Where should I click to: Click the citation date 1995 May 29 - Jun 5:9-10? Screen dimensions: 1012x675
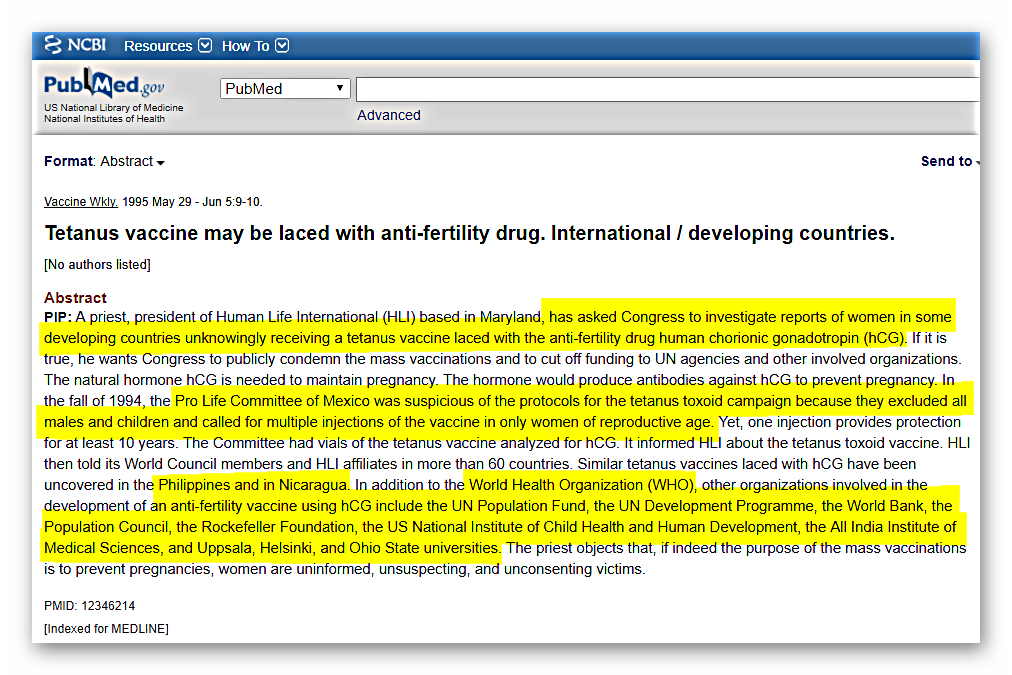(x=192, y=201)
